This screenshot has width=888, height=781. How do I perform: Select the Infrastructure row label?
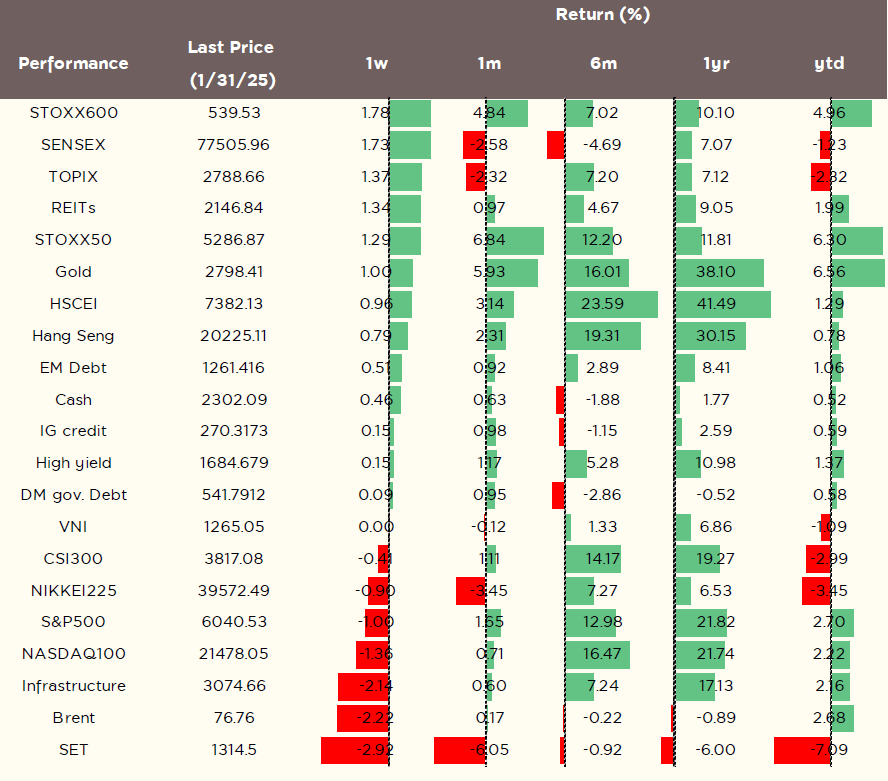pyautogui.click(x=74, y=686)
